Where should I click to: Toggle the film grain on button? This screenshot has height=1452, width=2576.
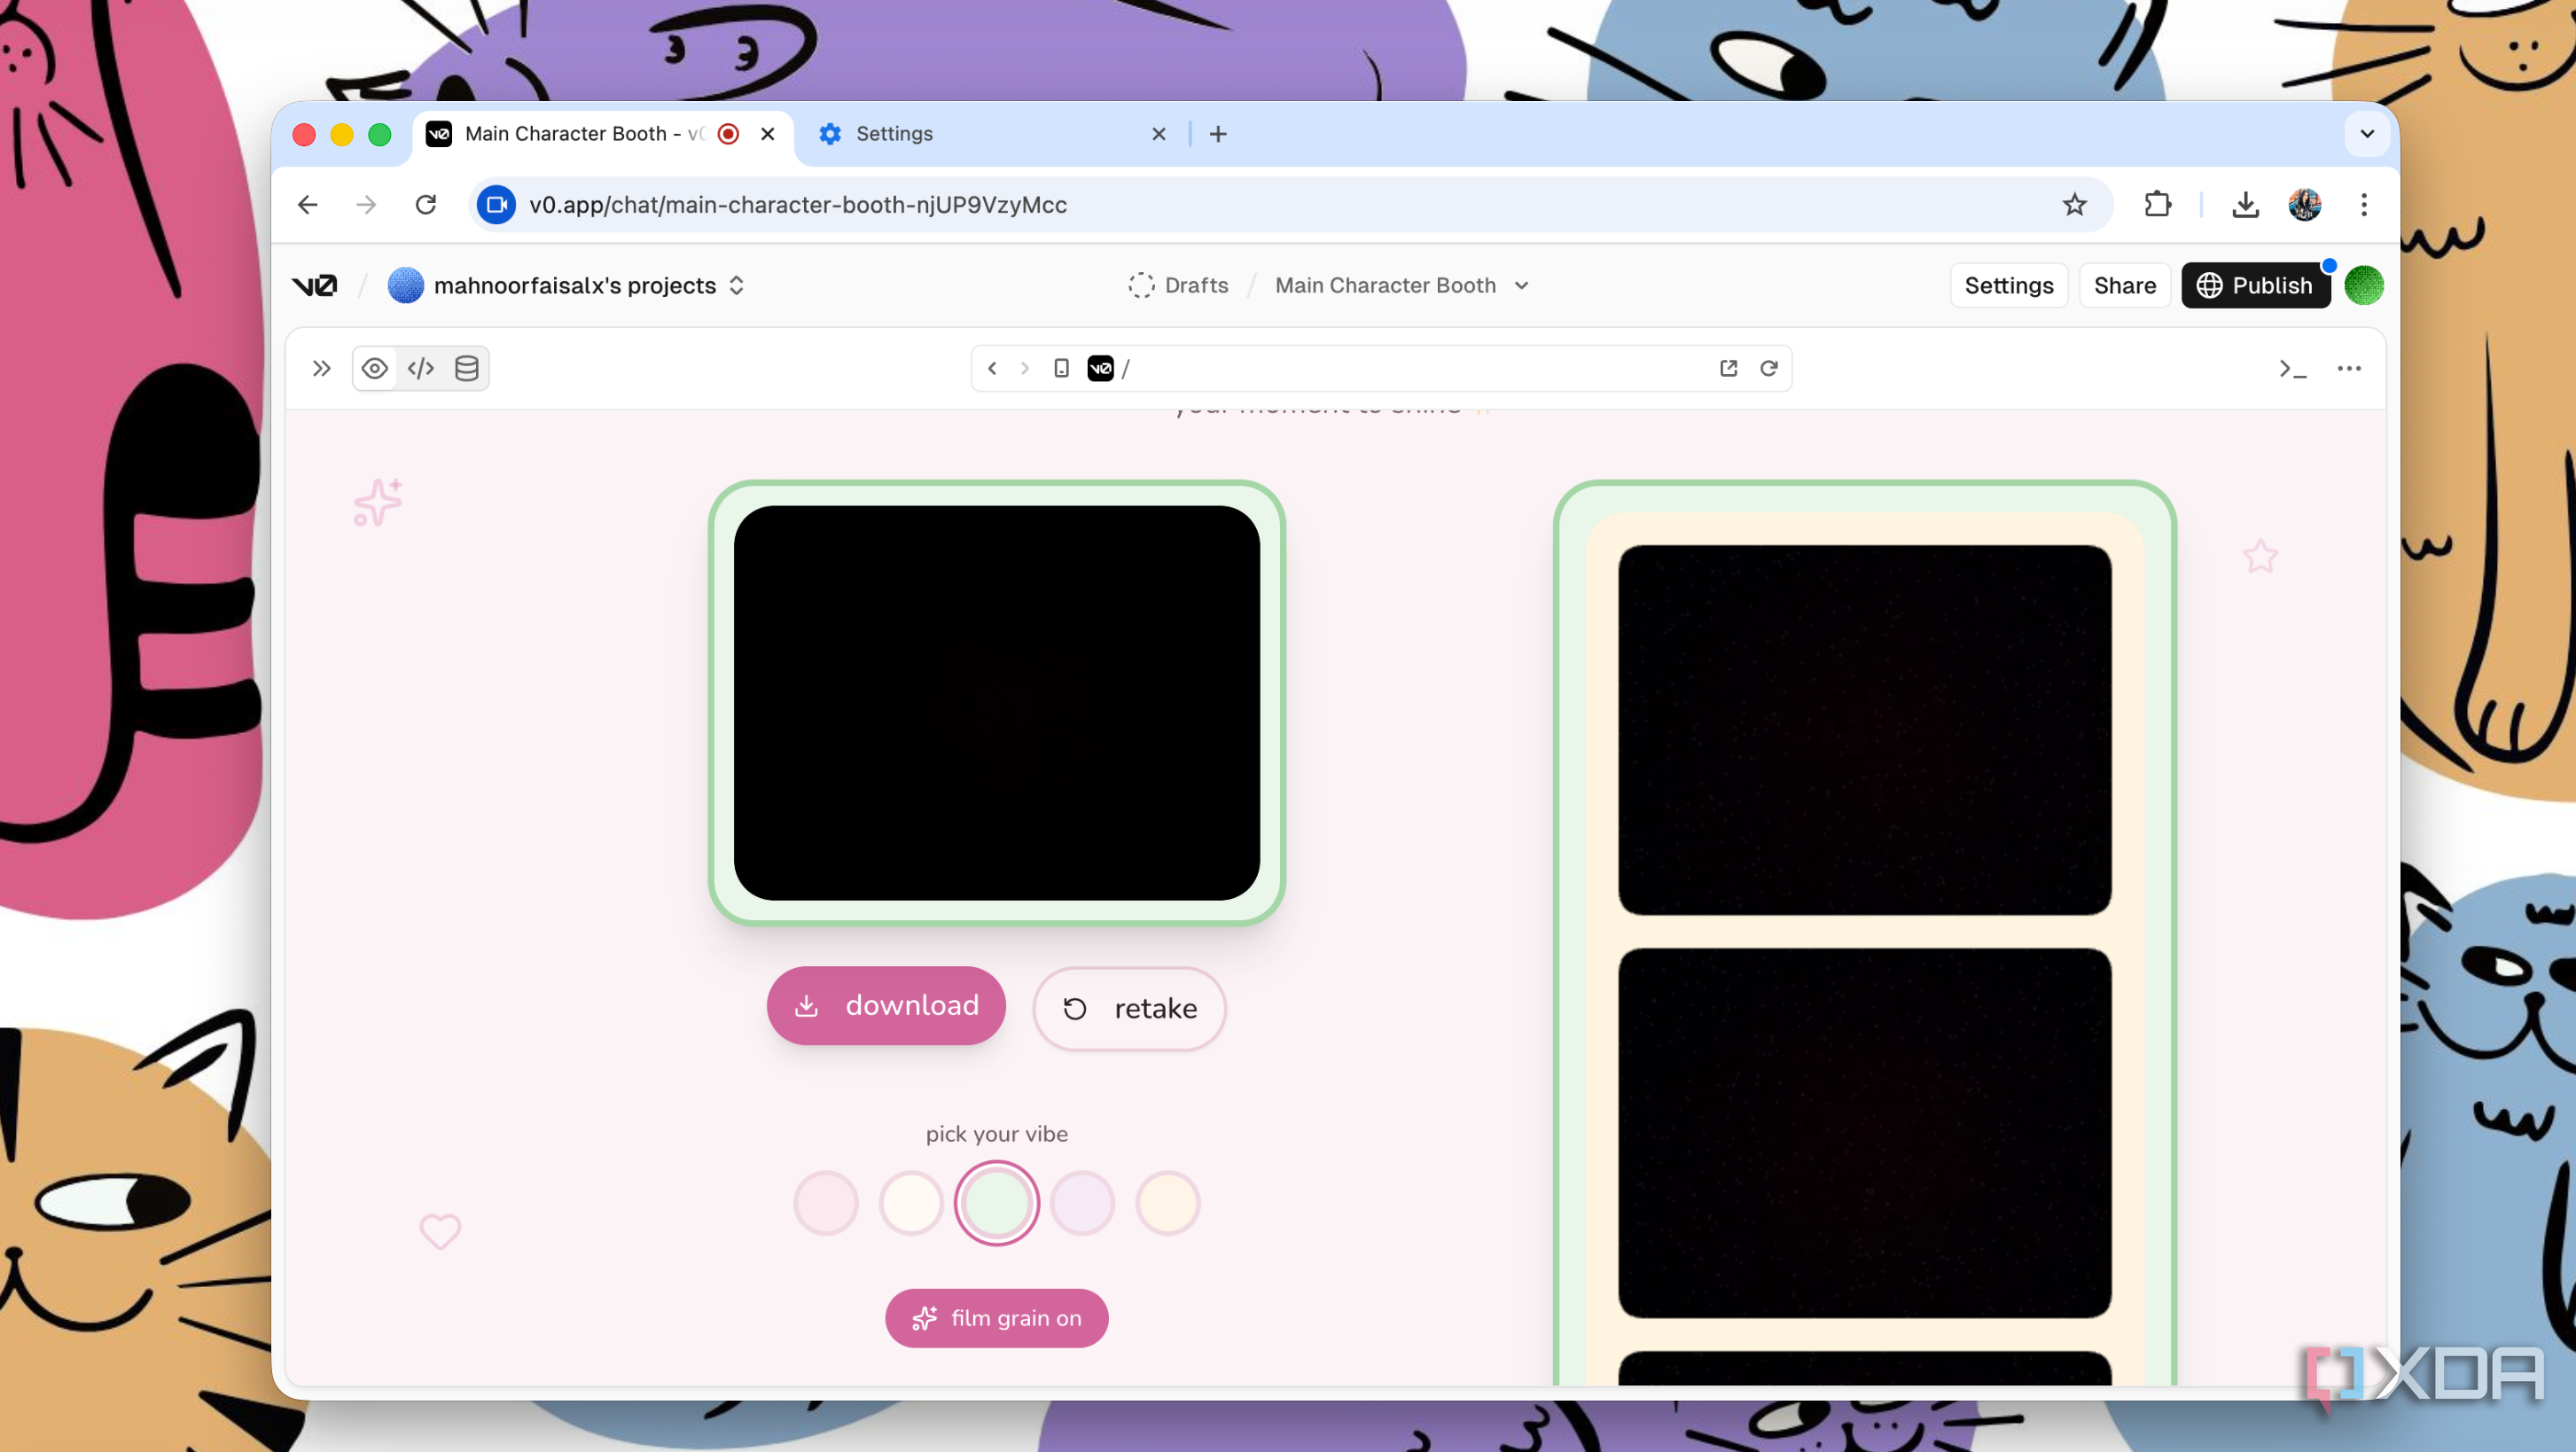997,1318
